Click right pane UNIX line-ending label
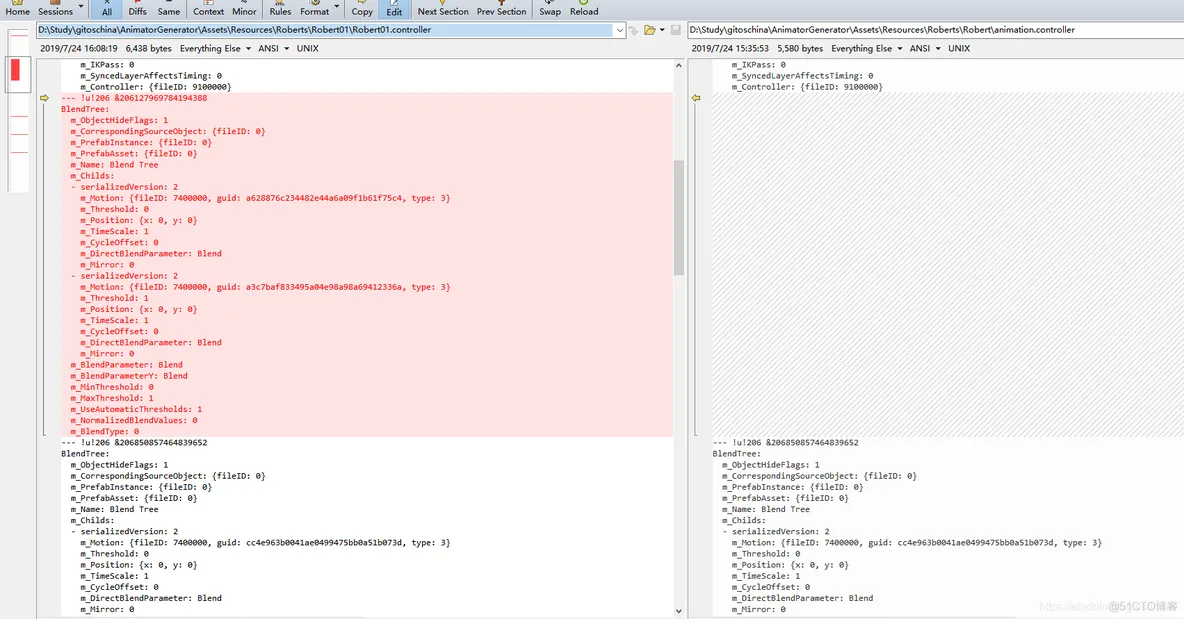 [959, 48]
